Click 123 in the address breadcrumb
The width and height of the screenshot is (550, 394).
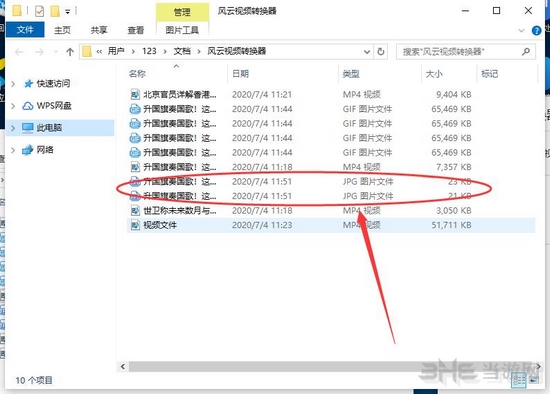(149, 51)
